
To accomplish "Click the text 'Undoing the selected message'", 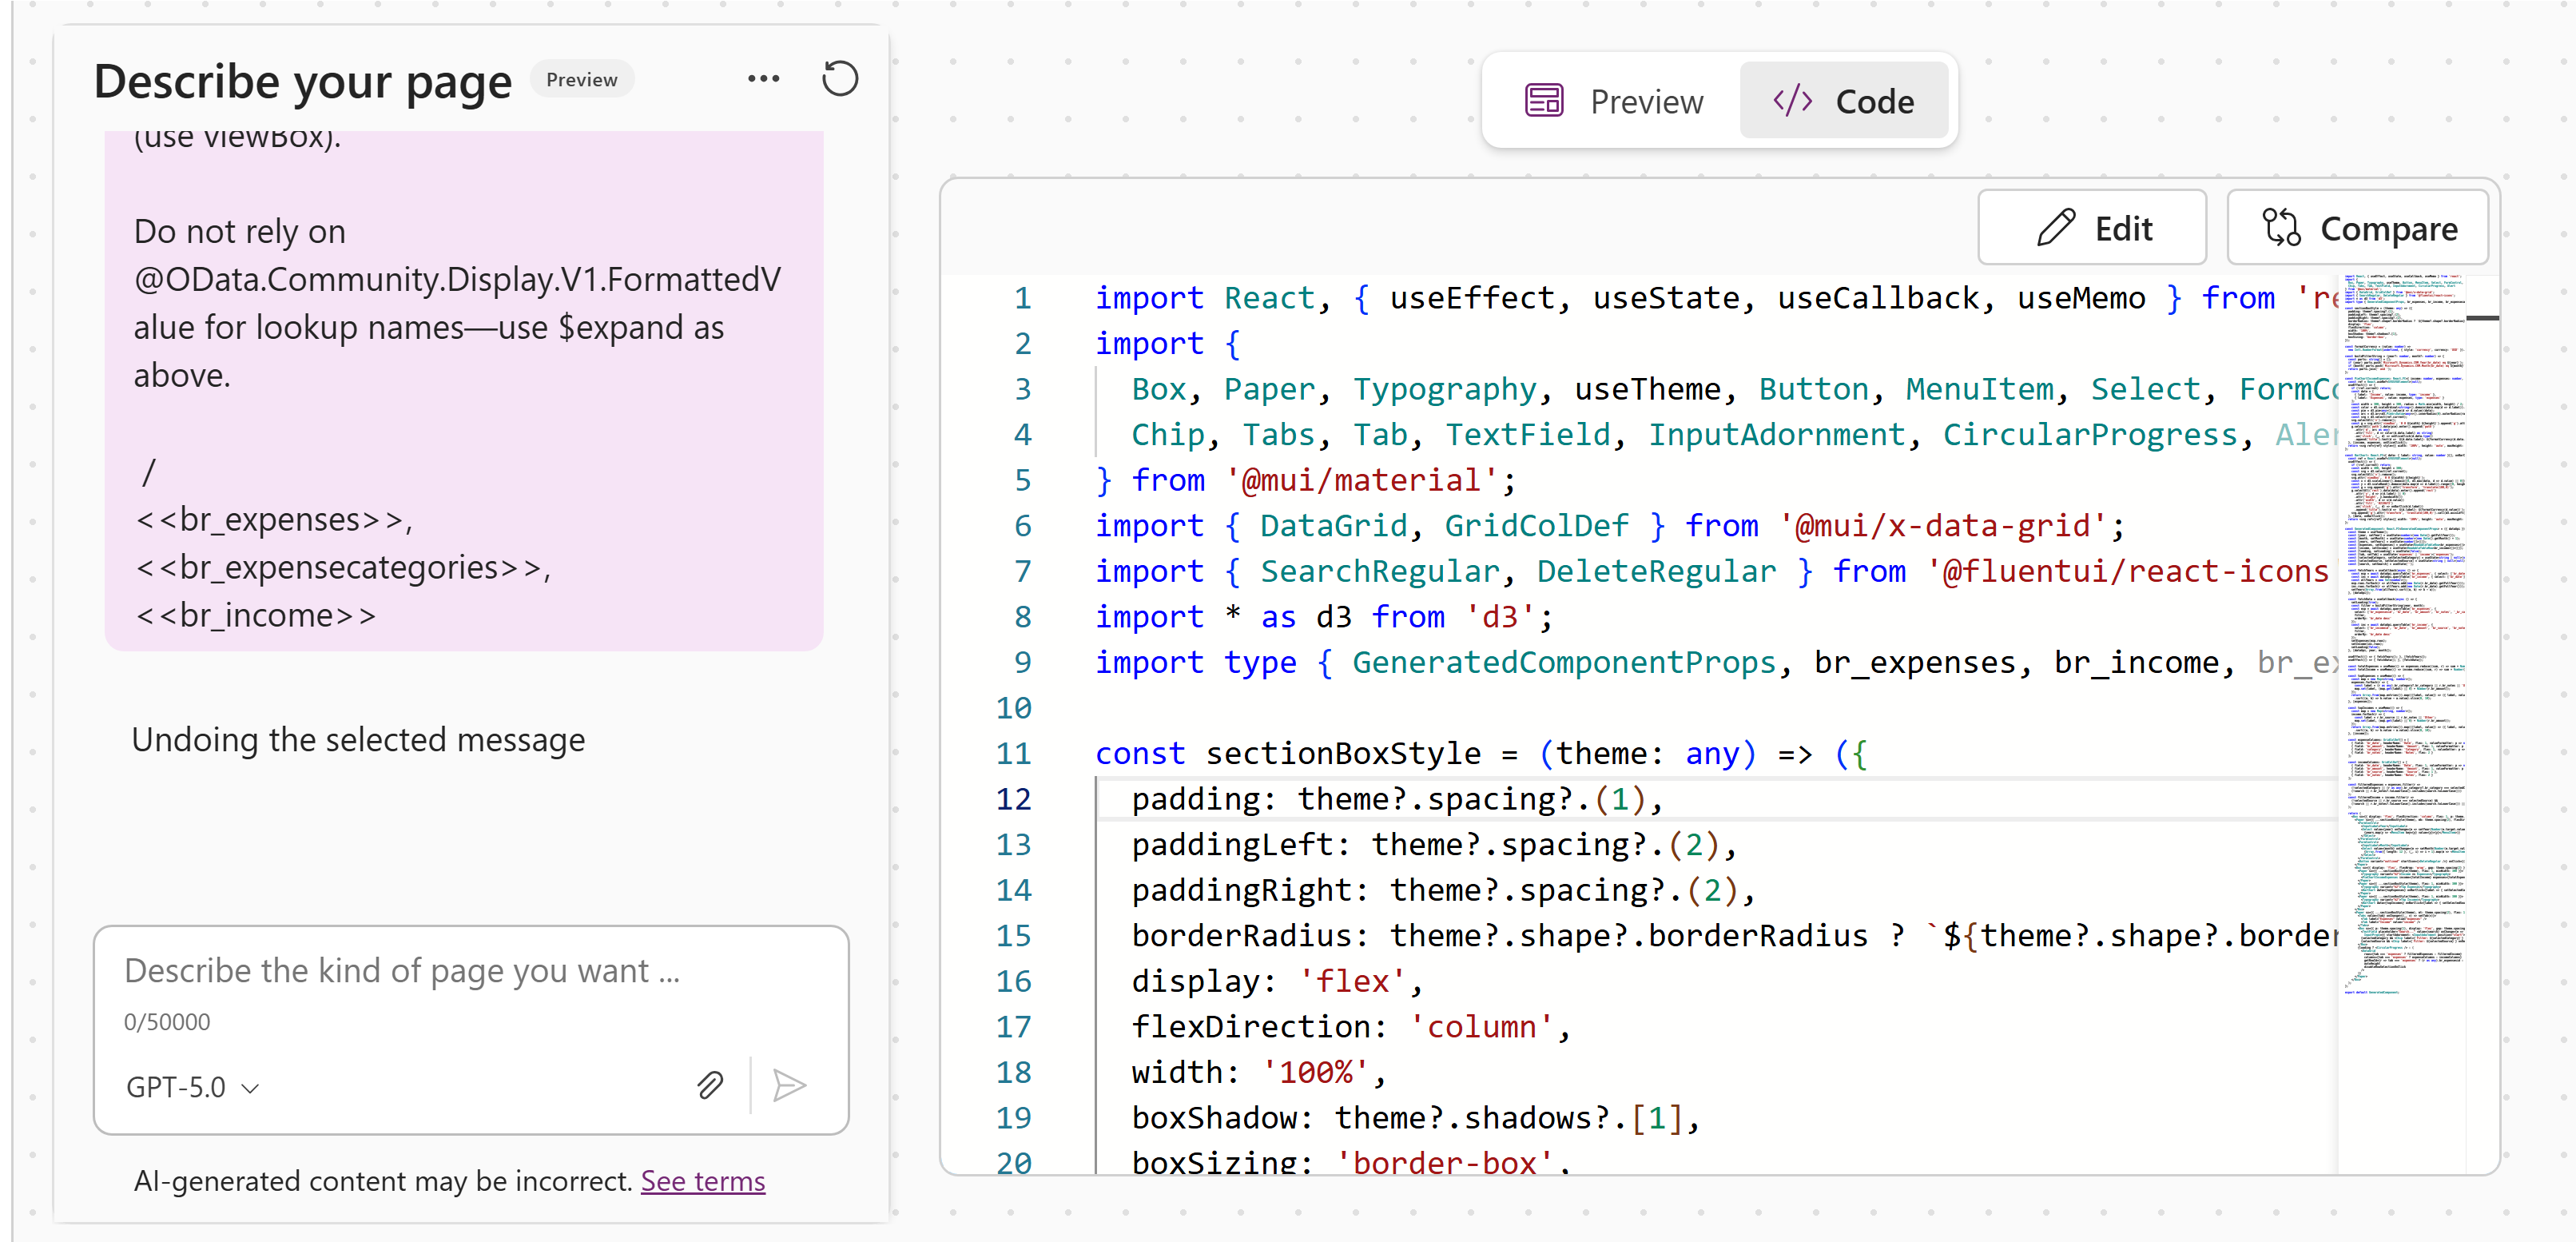I will coord(358,740).
